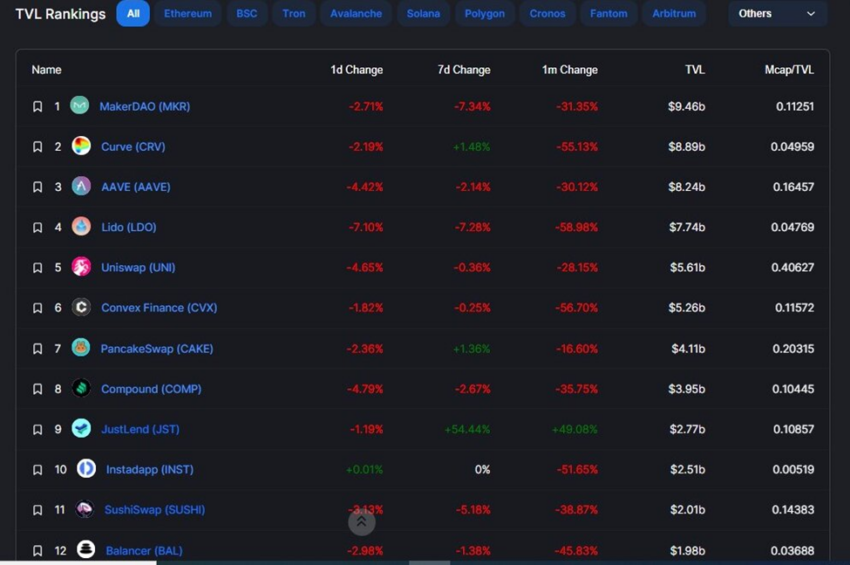The height and width of the screenshot is (565, 850).
Task: Sort by the TVL column header
Action: pyautogui.click(x=694, y=69)
